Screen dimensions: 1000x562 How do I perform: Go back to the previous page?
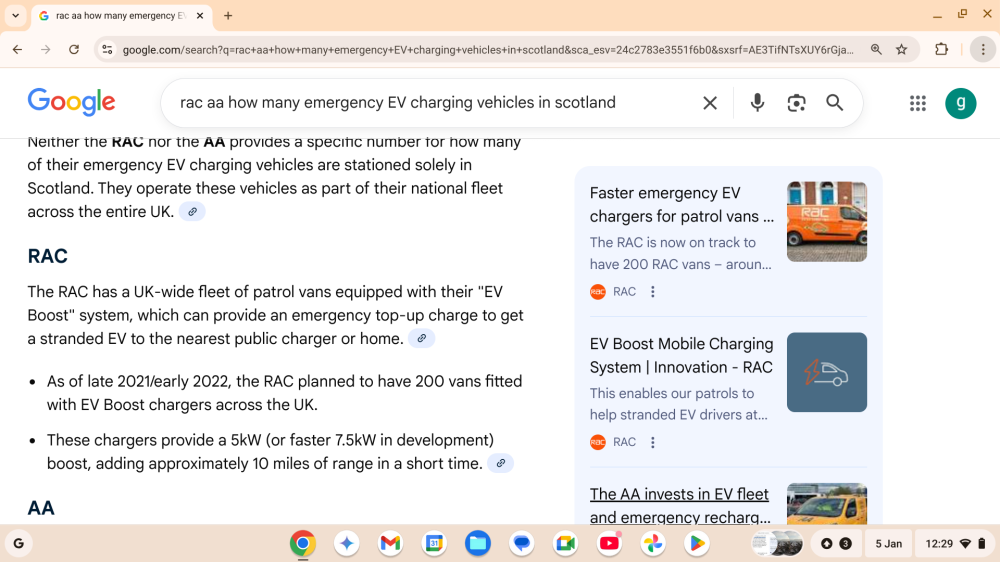[x=17, y=49]
